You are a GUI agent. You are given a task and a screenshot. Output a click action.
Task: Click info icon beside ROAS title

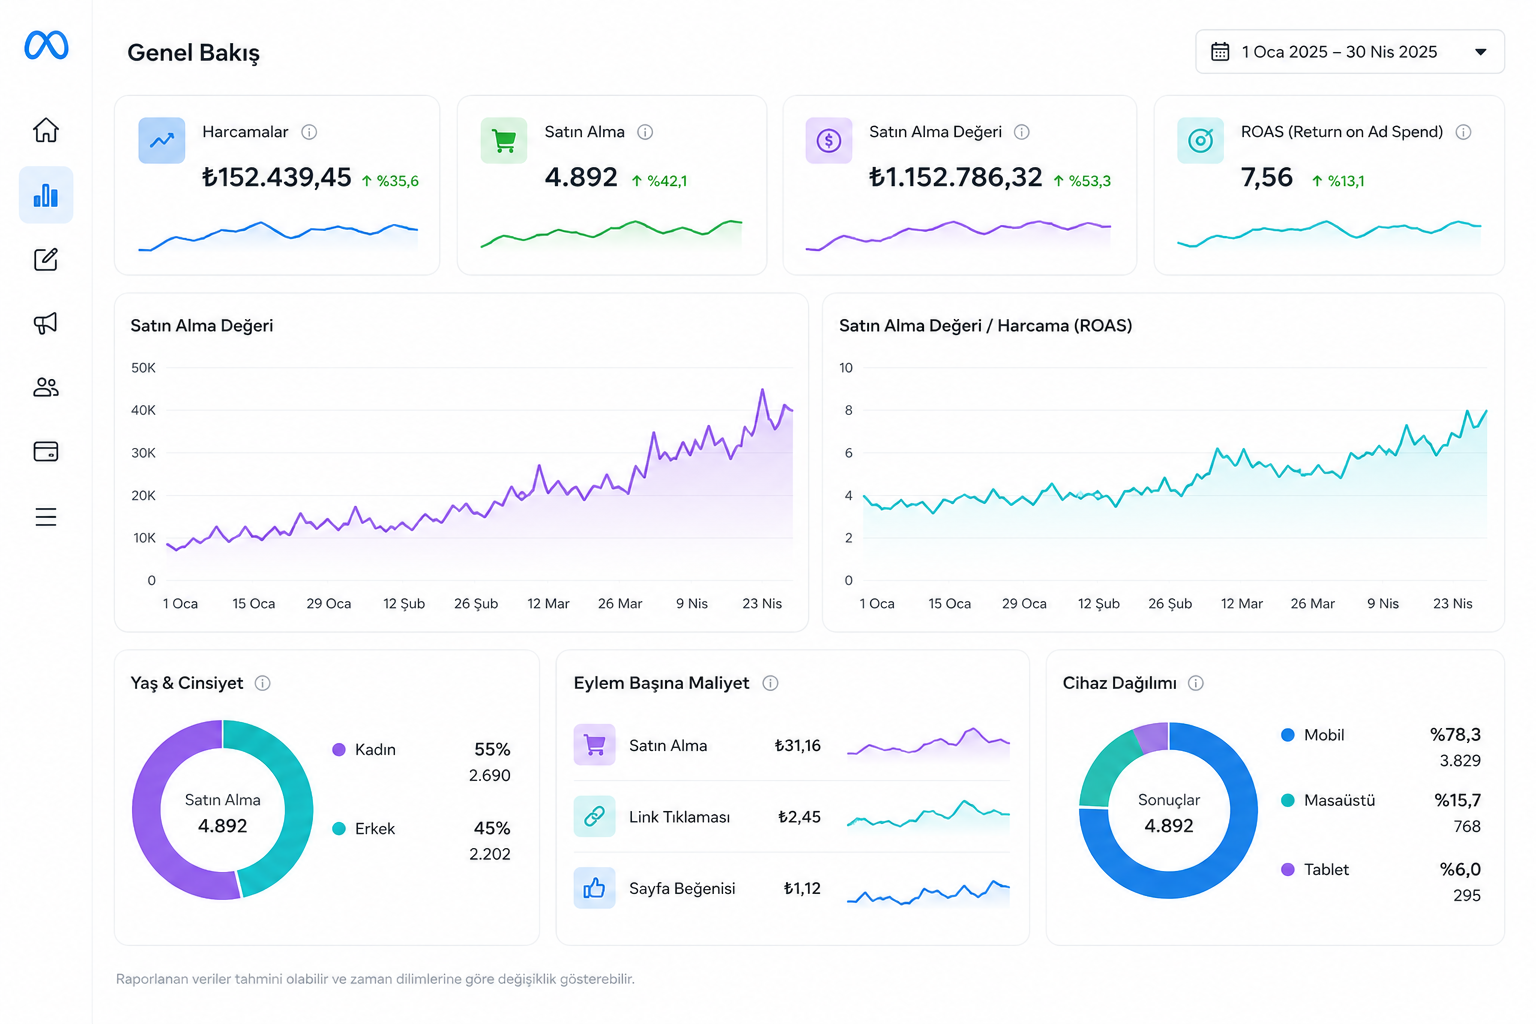click(x=1464, y=132)
